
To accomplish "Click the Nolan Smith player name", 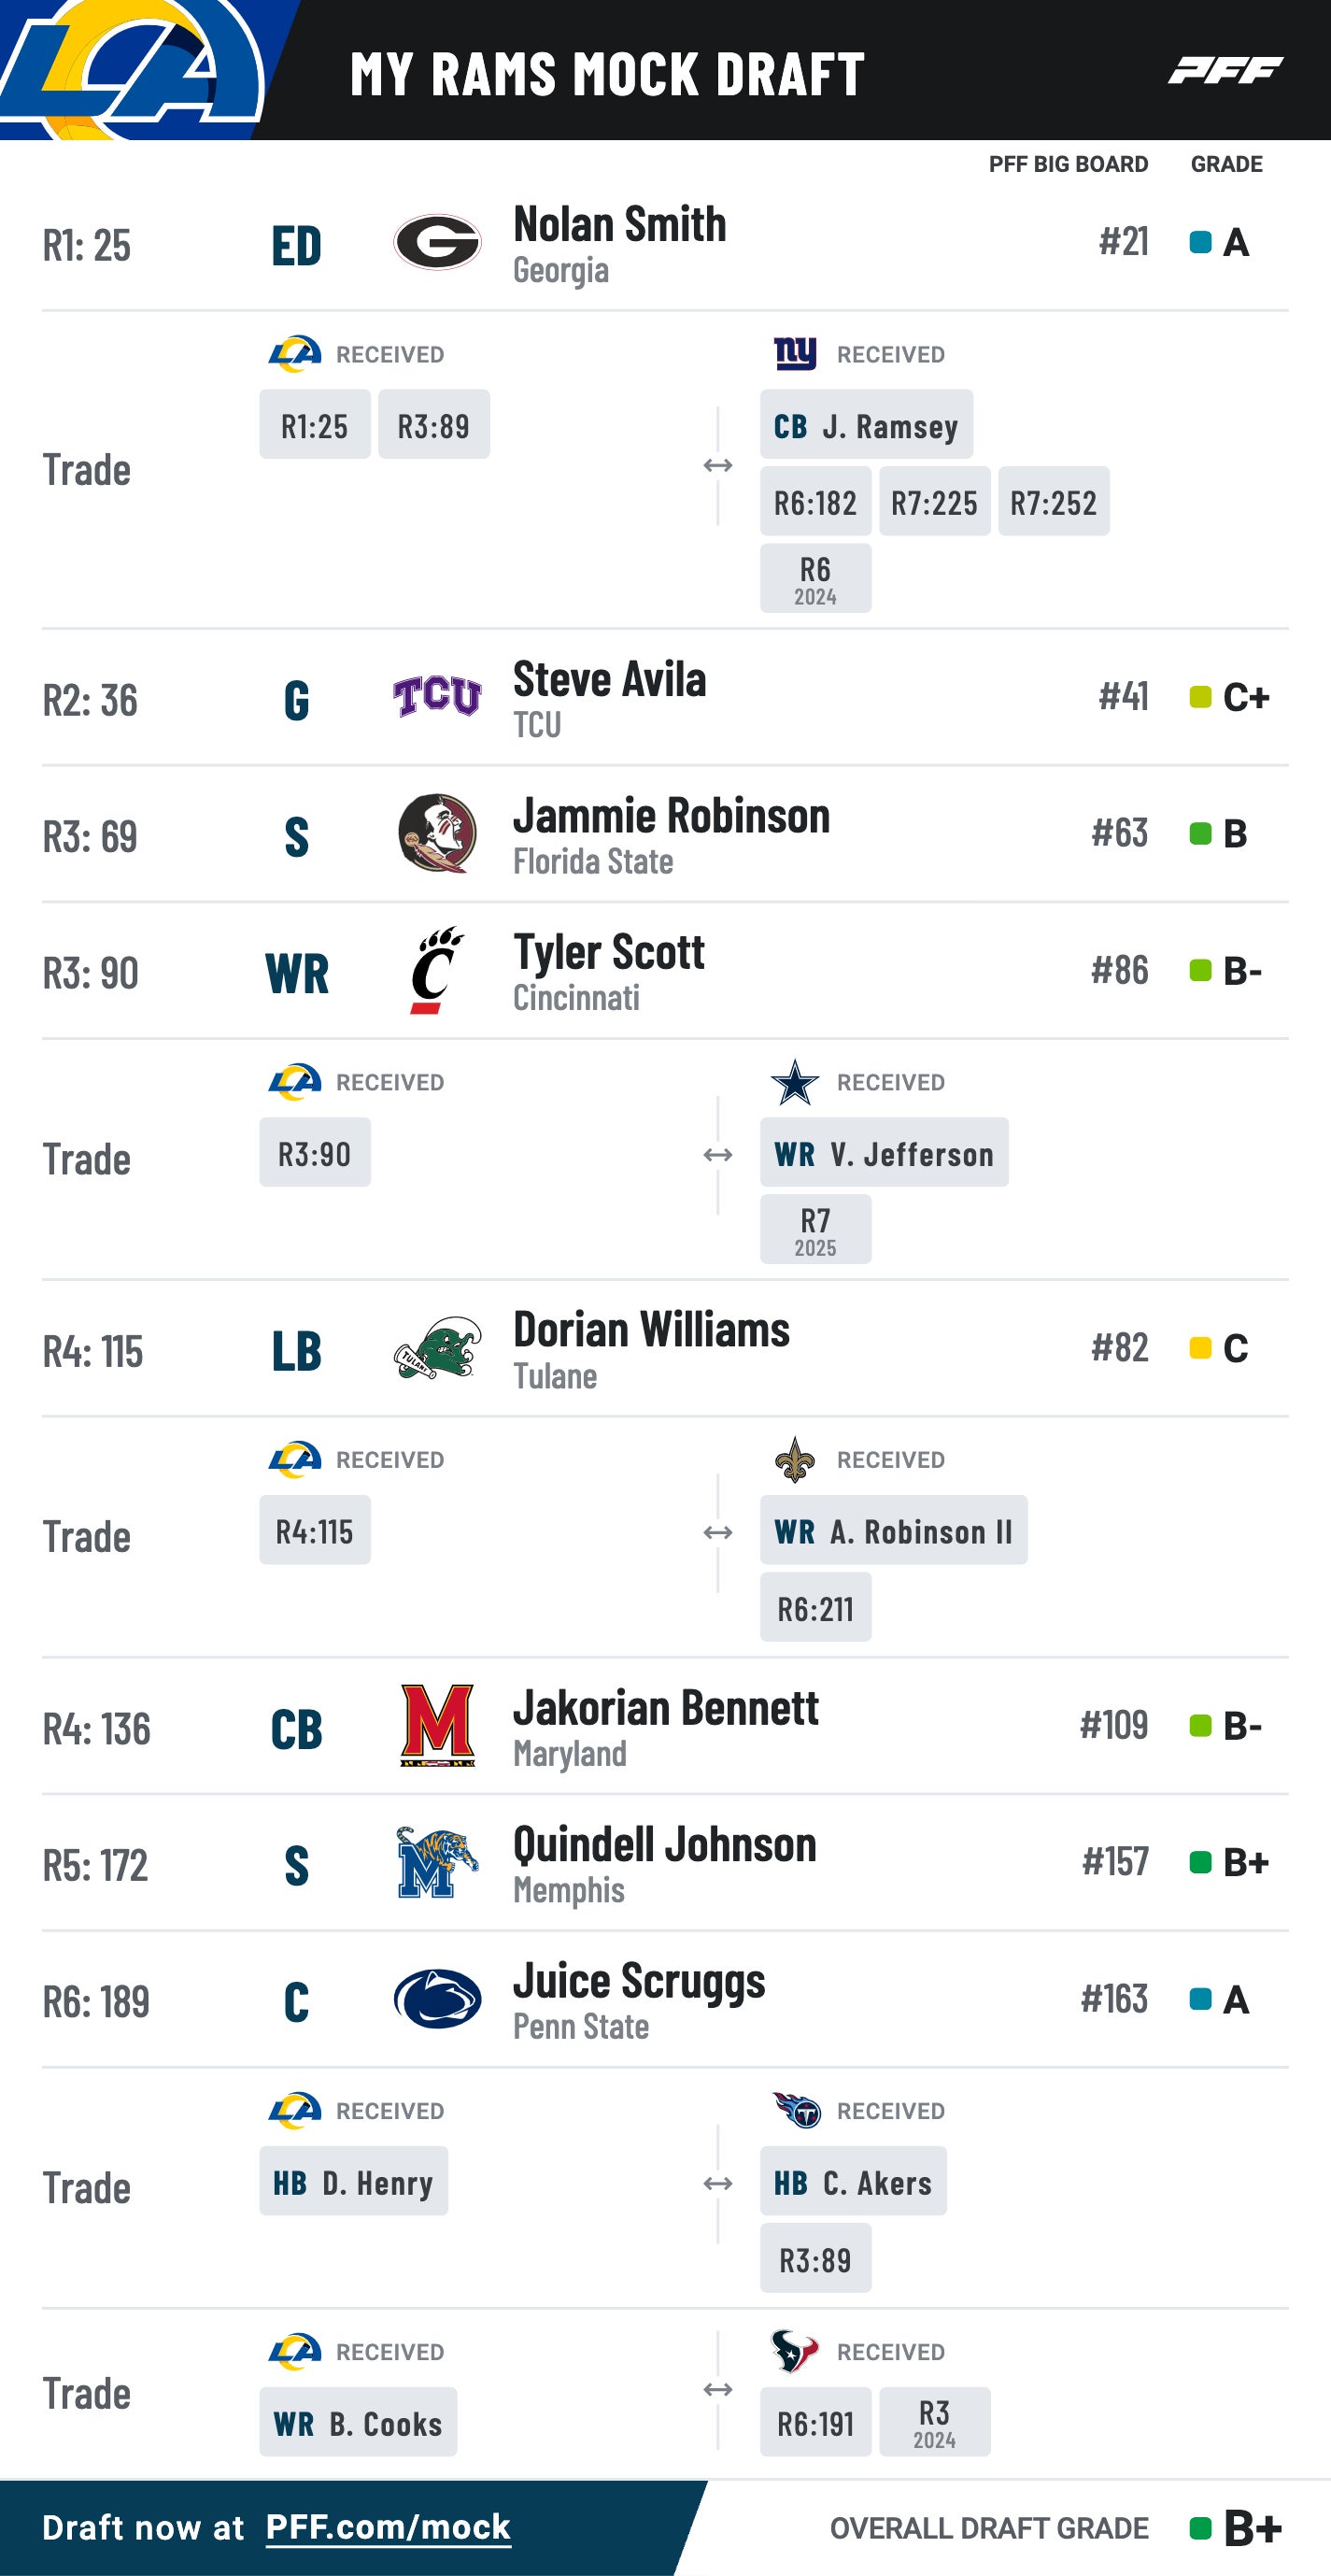I will [x=619, y=225].
